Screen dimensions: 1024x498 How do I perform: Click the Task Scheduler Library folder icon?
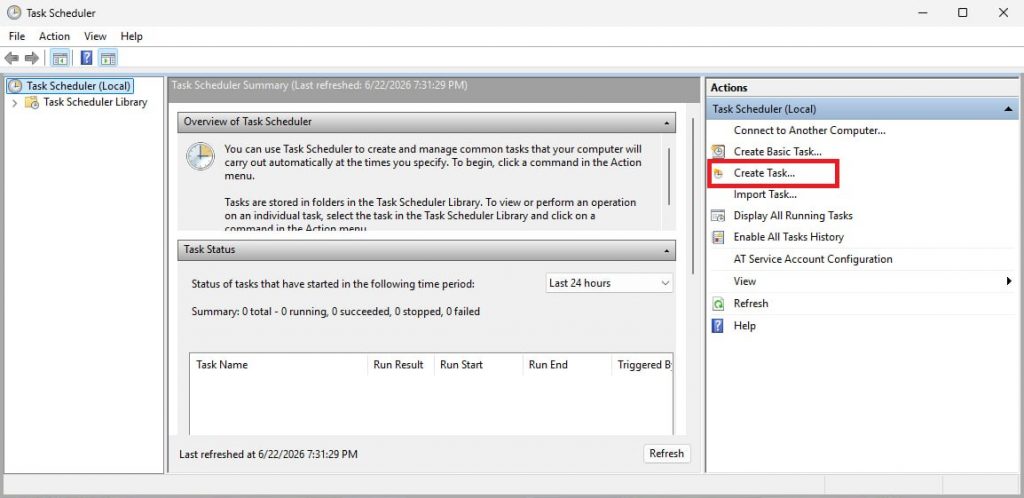pyautogui.click(x=31, y=102)
